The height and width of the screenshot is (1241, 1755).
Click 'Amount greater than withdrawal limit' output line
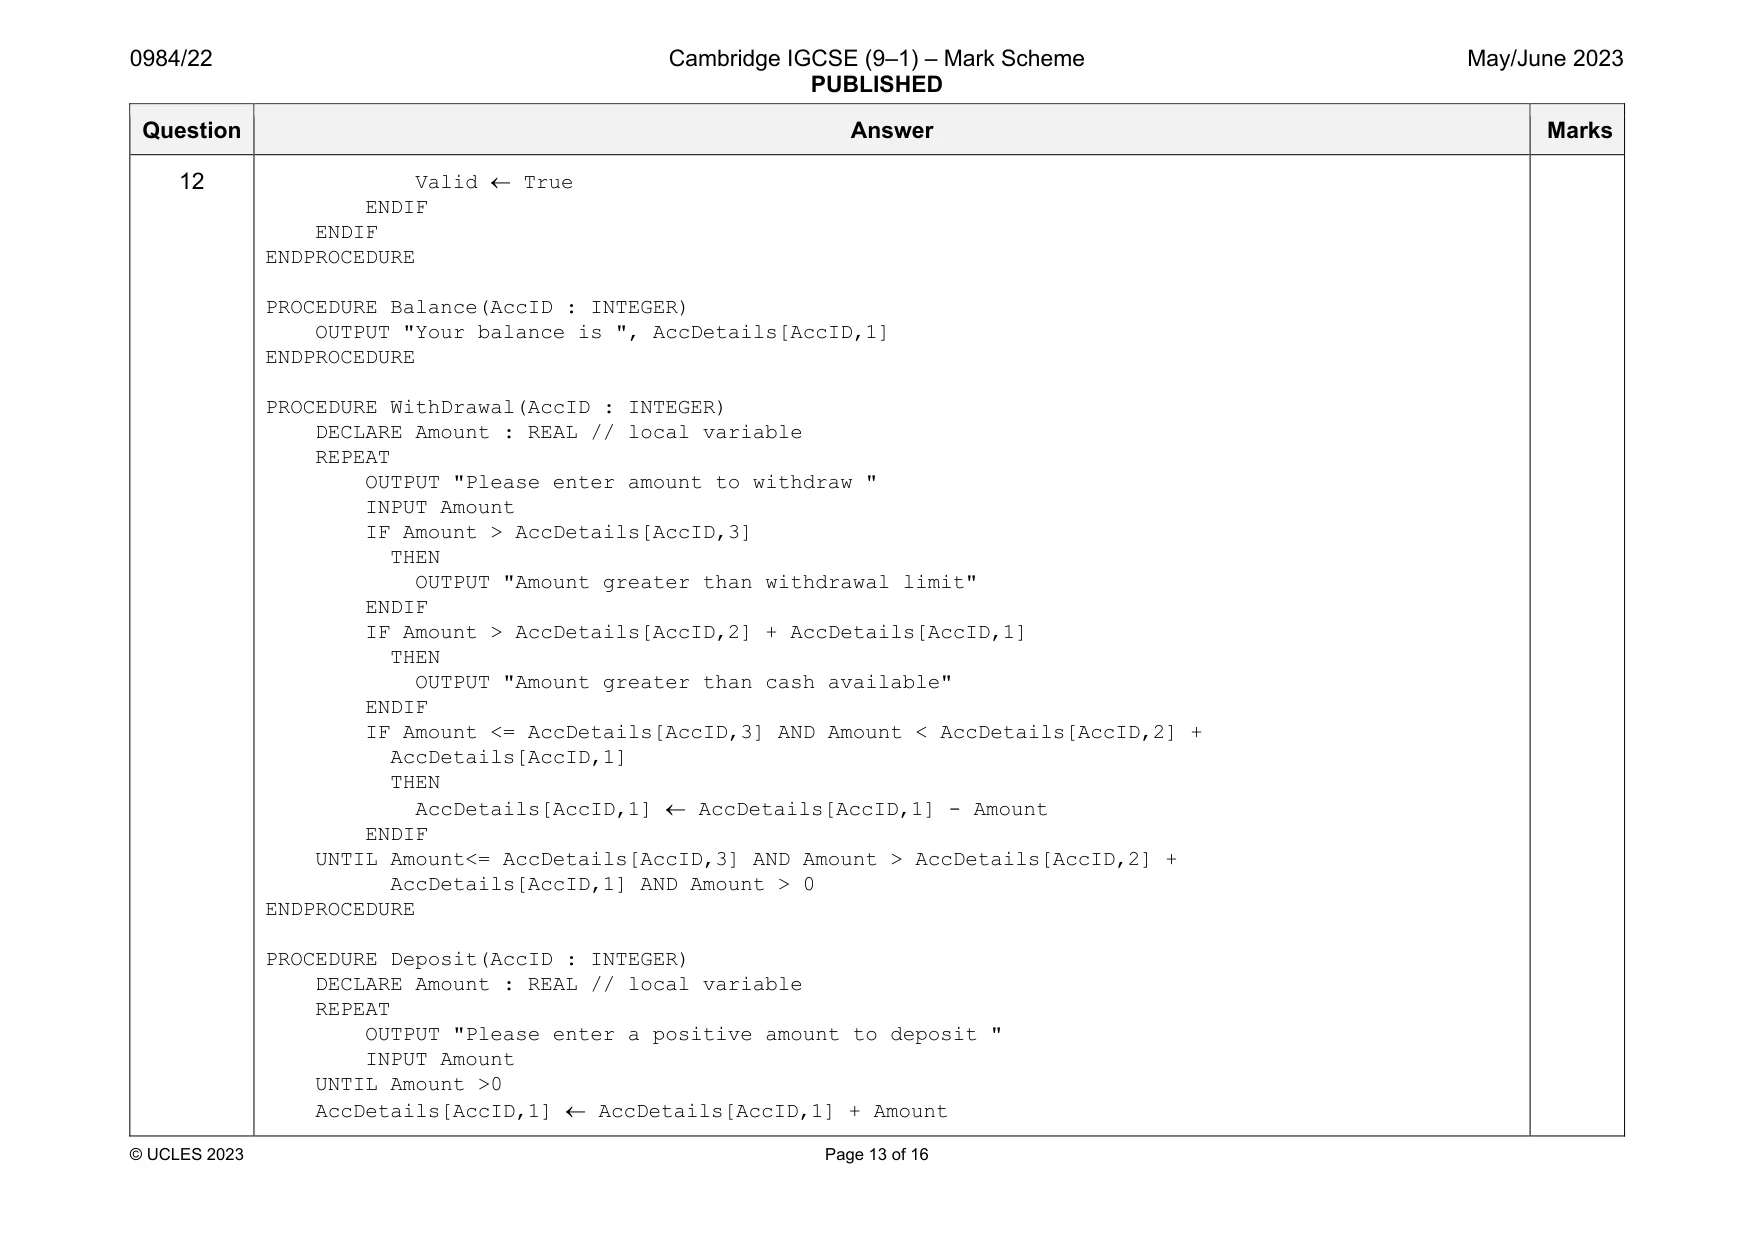[696, 582]
